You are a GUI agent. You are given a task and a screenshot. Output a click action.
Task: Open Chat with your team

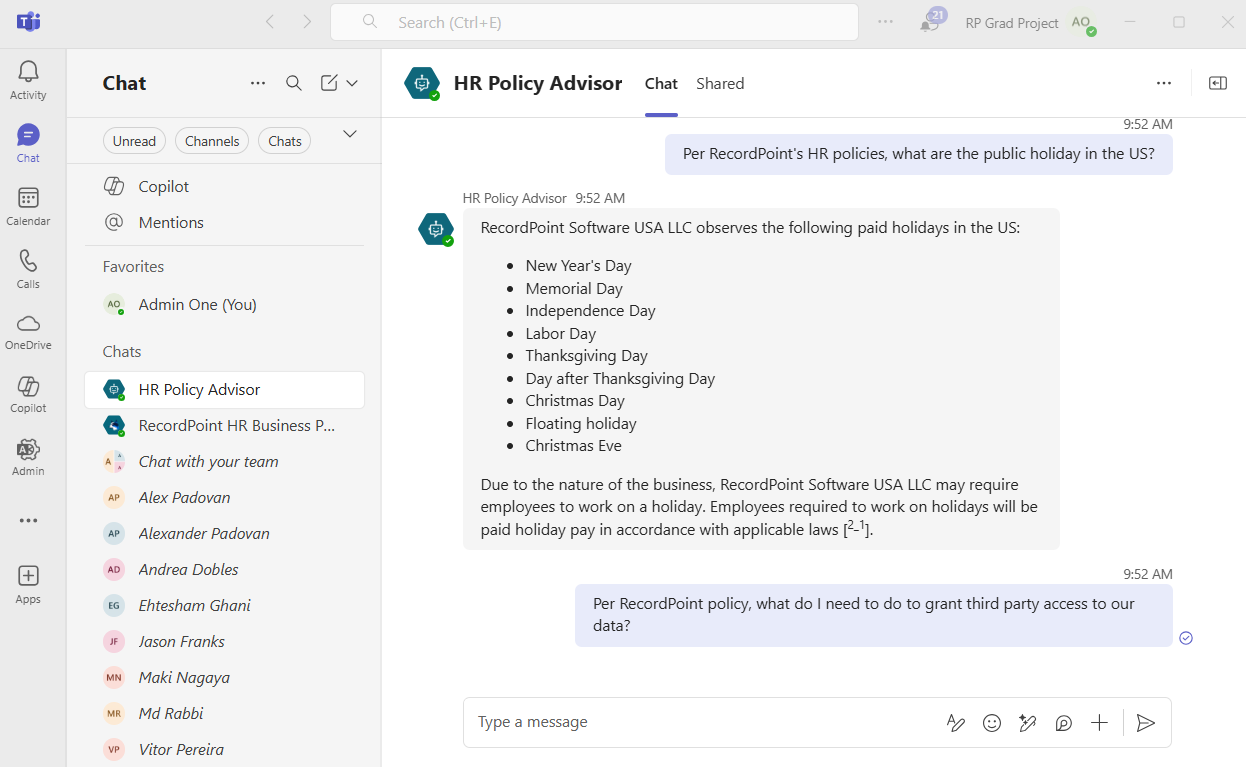point(225,462)
